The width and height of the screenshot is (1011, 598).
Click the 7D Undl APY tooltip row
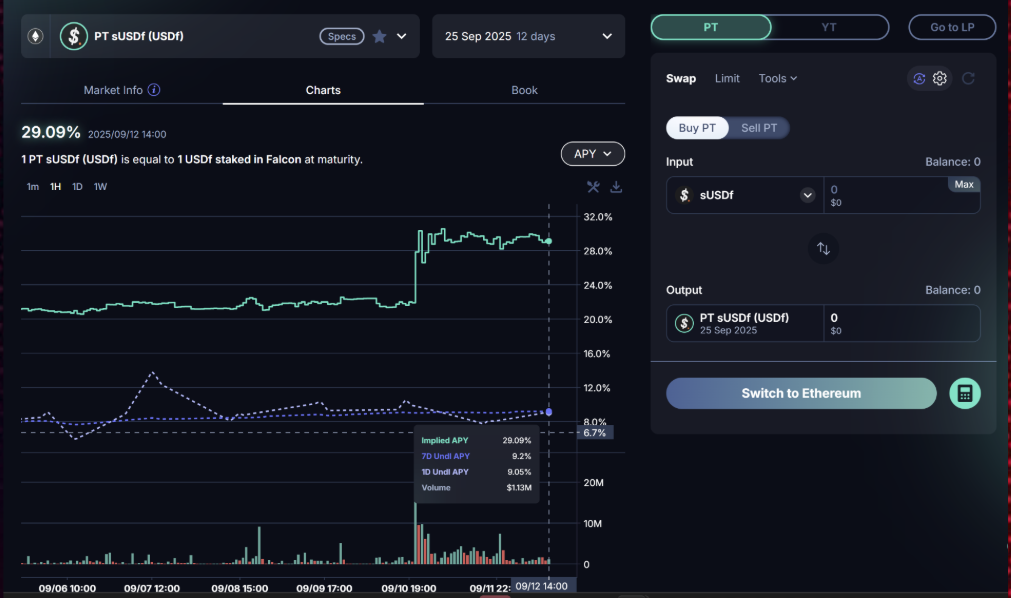tap(476, 456)
